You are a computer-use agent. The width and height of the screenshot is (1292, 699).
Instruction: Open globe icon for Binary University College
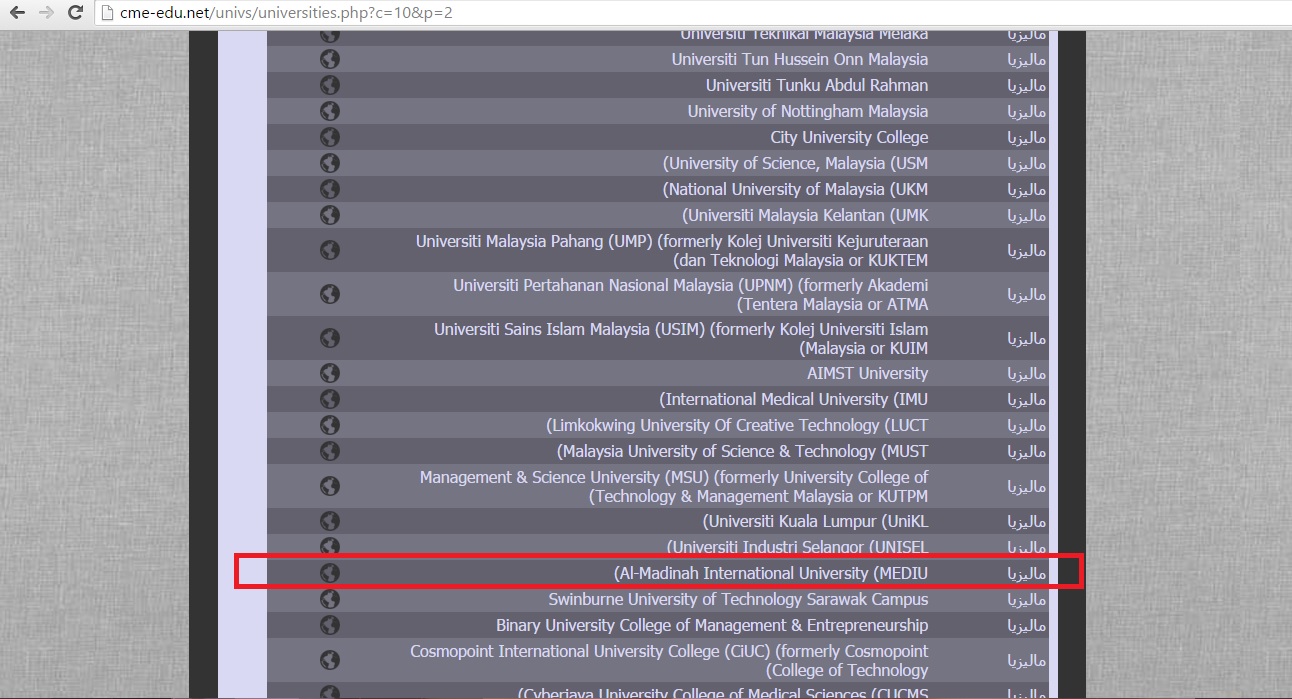(x=330, y=625)
